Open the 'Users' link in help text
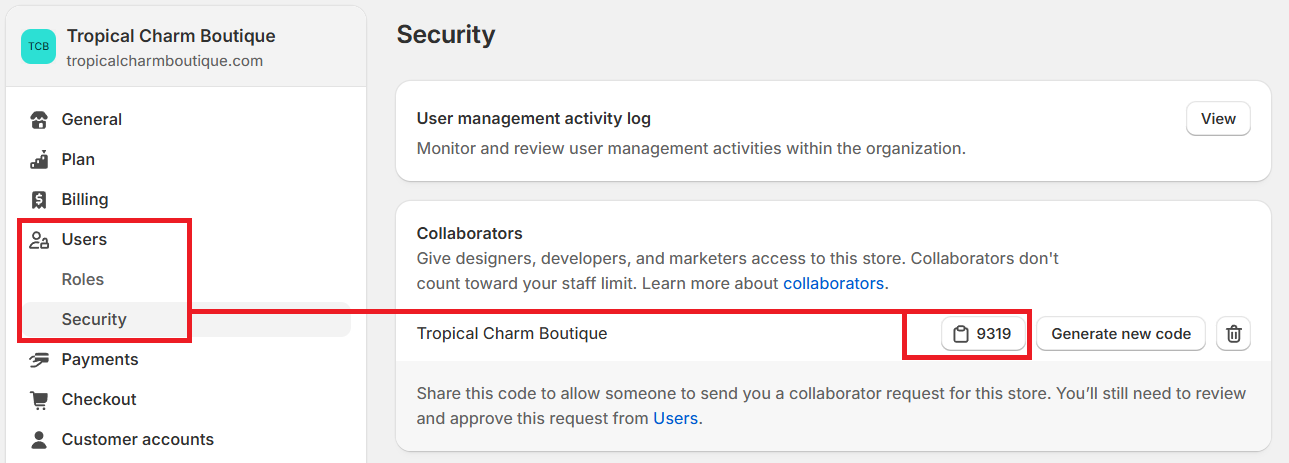The width and height of the screenshot is (1289, 463). pyautogui.click(x=676, y=419)
